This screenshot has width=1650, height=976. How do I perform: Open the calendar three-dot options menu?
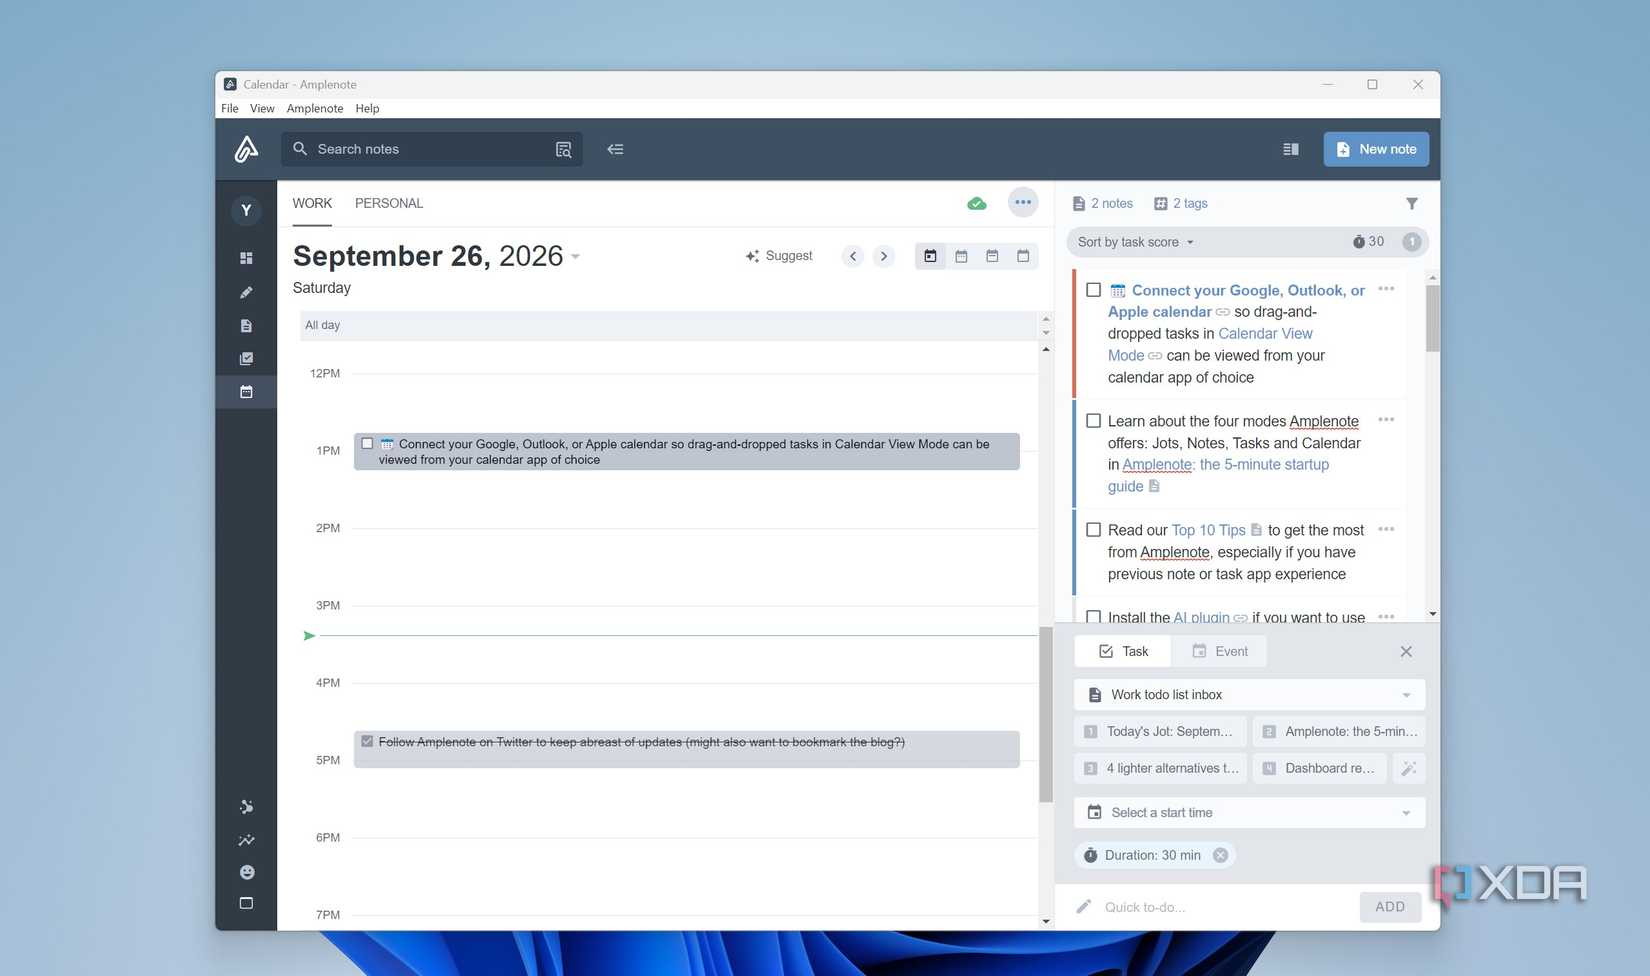pos(1022,203)
